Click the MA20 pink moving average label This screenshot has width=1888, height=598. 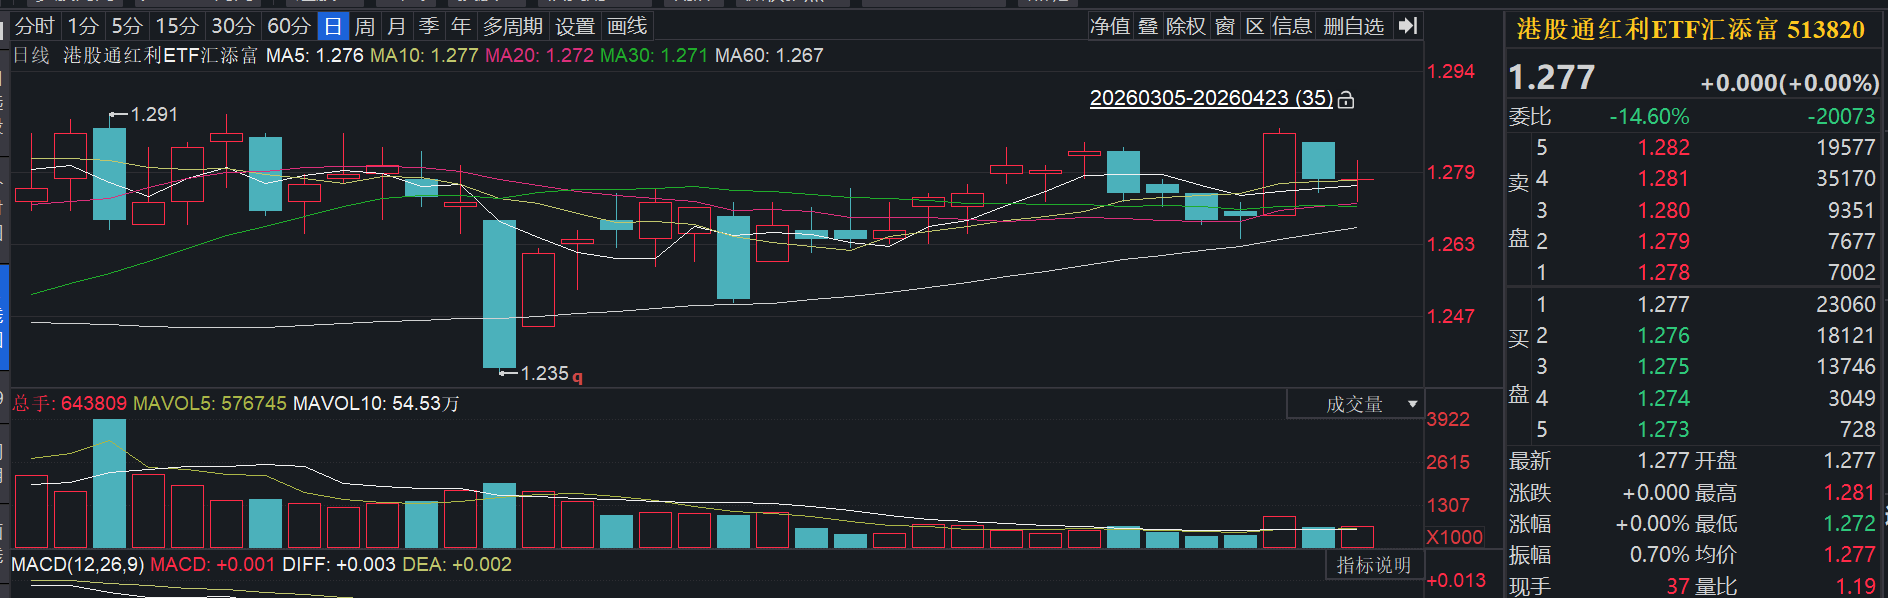coord(539,56)
